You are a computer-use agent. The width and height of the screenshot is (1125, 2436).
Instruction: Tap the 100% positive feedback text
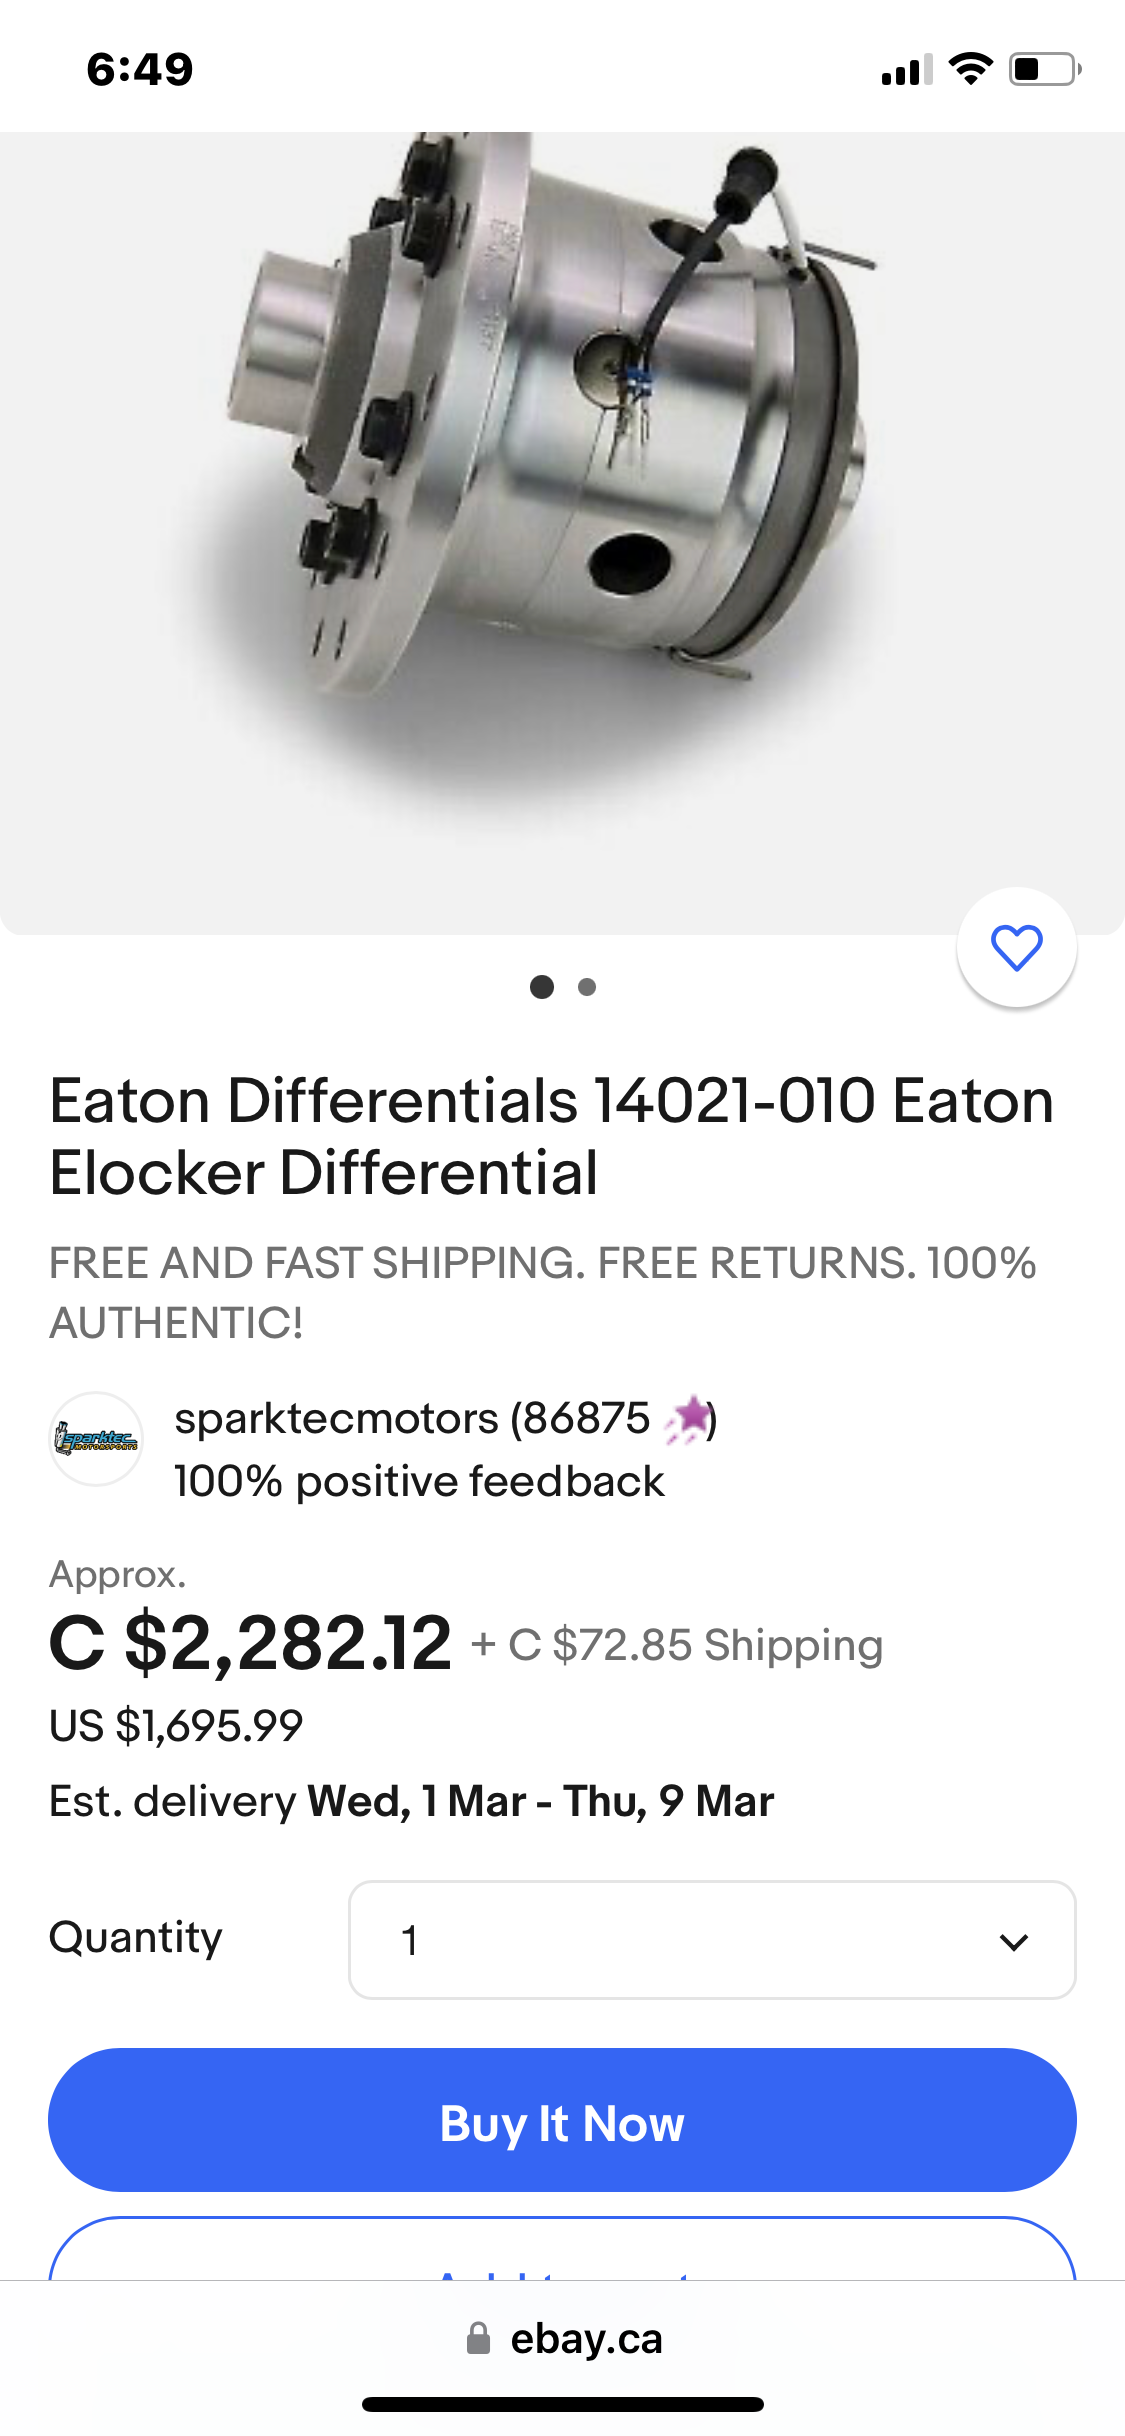coord(418,1481)
